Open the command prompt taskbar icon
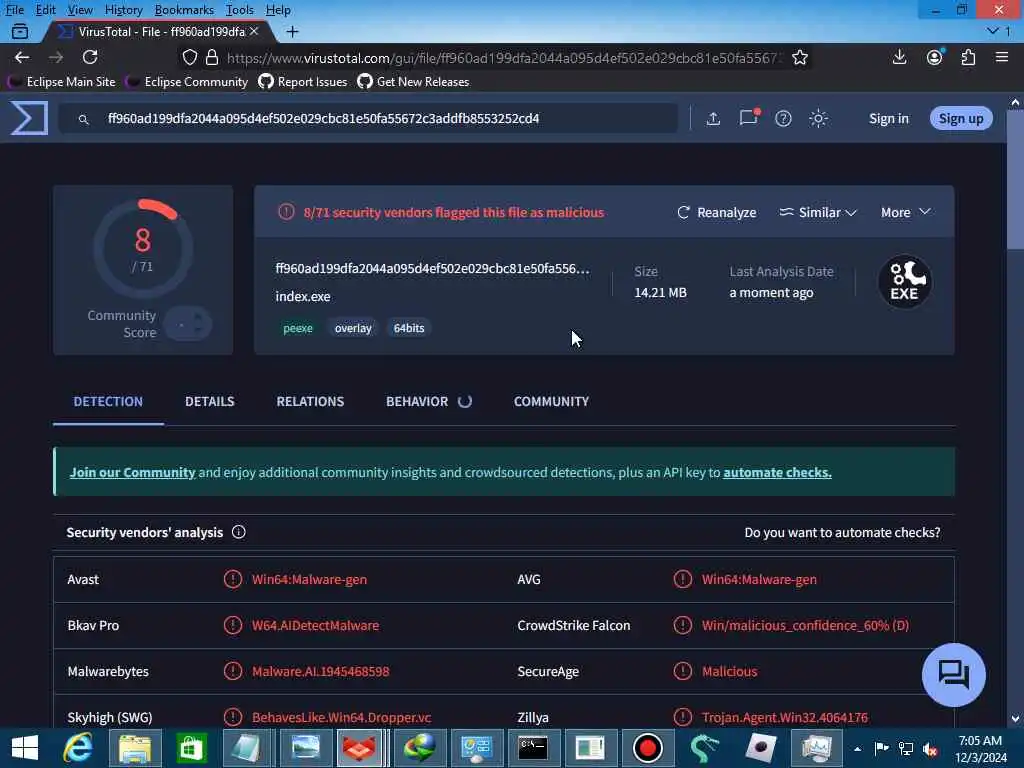1024x768 pixels. [532, 748]
